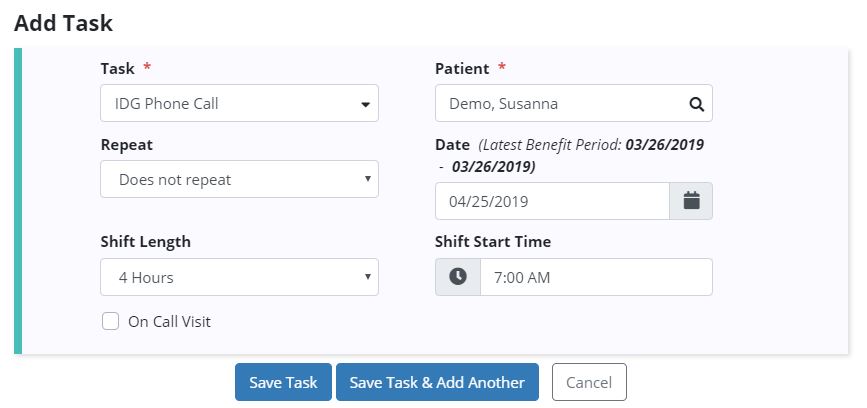867x408 pixels.
Task: Click the "Shift Start Time" label
Action: click(x=493, y=242)
